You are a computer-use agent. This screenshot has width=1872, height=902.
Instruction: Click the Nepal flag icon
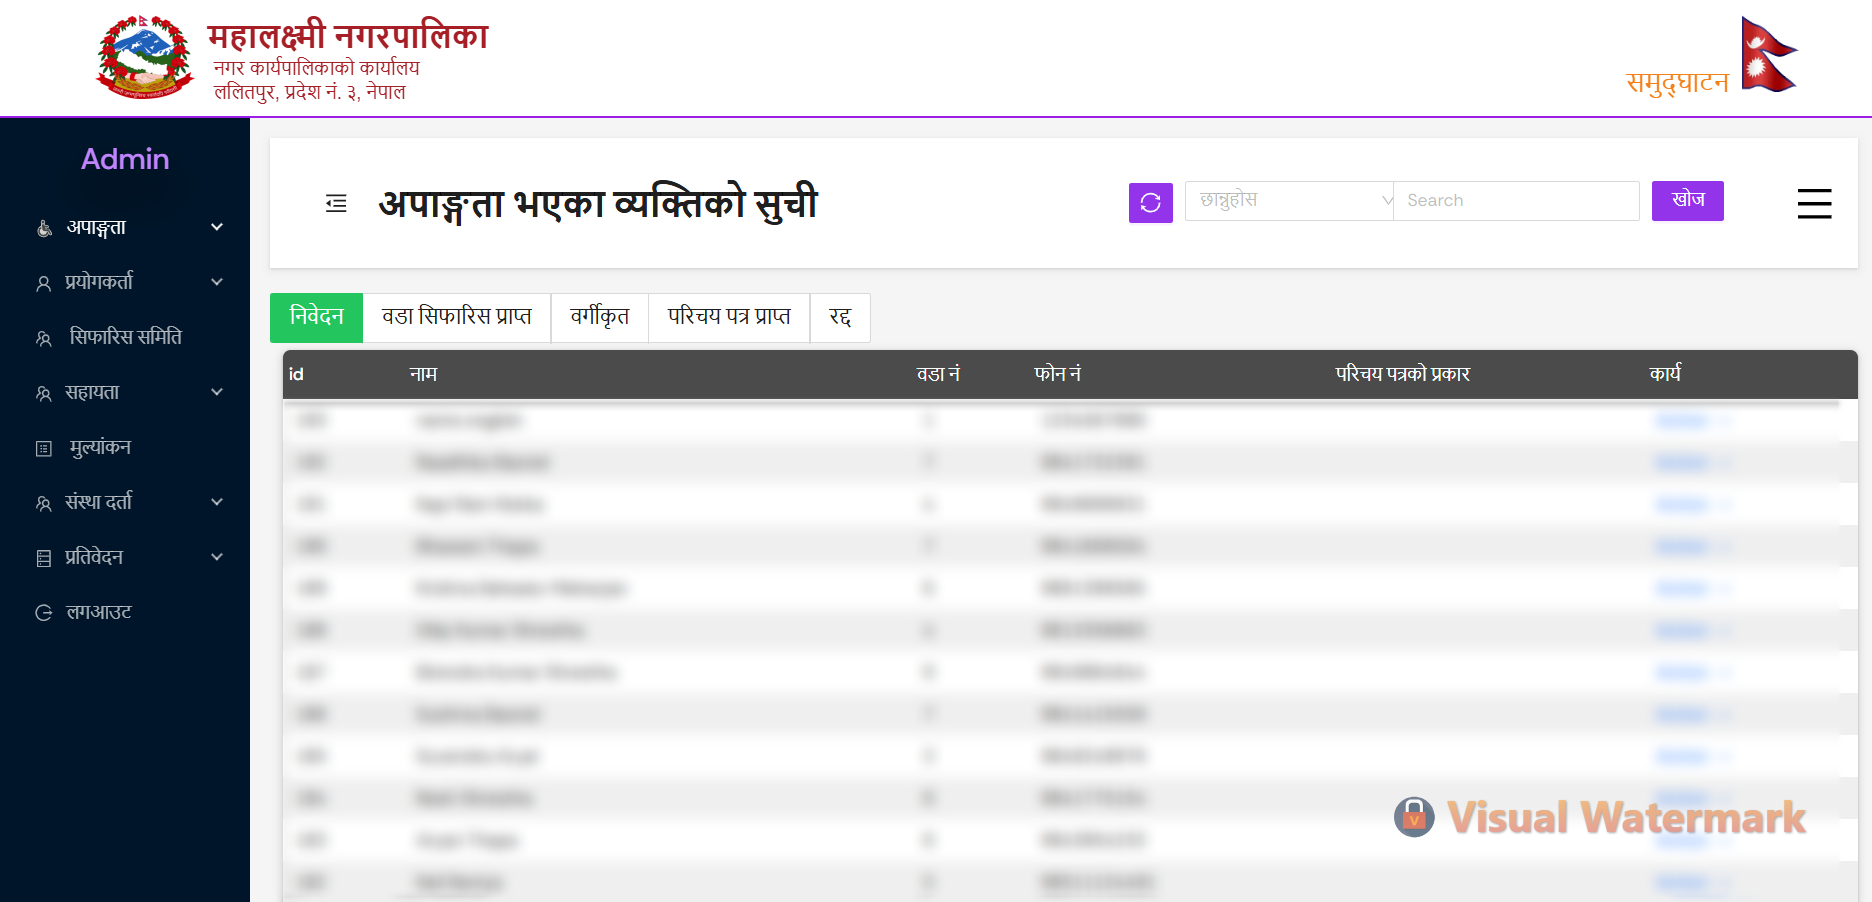(1767, 56)
